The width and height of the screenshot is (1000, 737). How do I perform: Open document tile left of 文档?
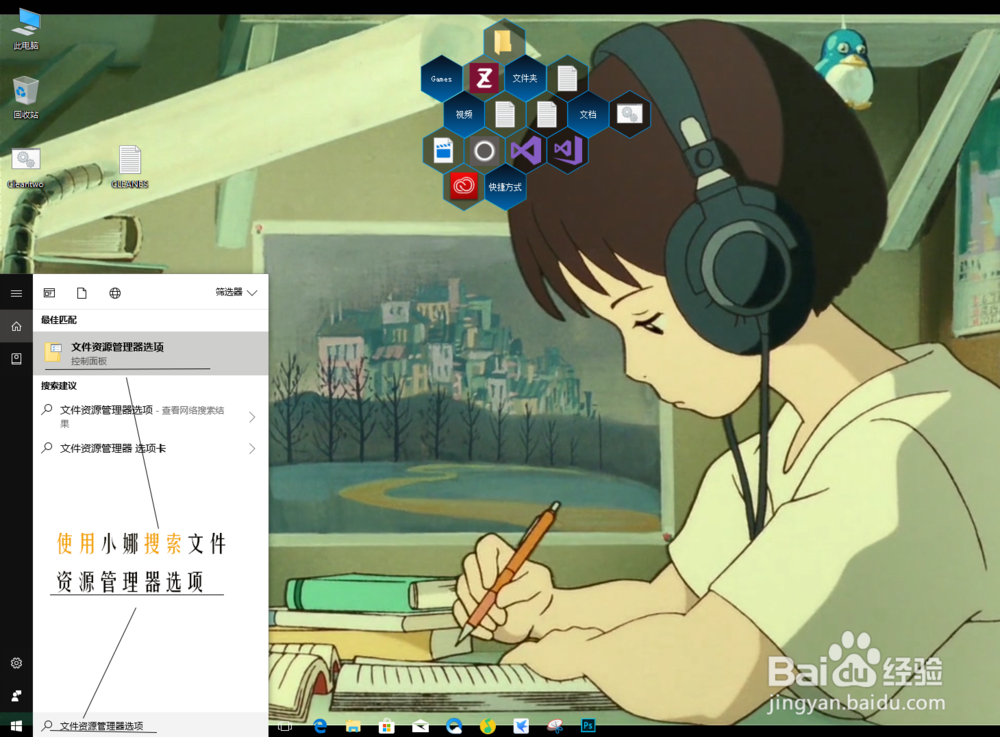click(547, 115)
